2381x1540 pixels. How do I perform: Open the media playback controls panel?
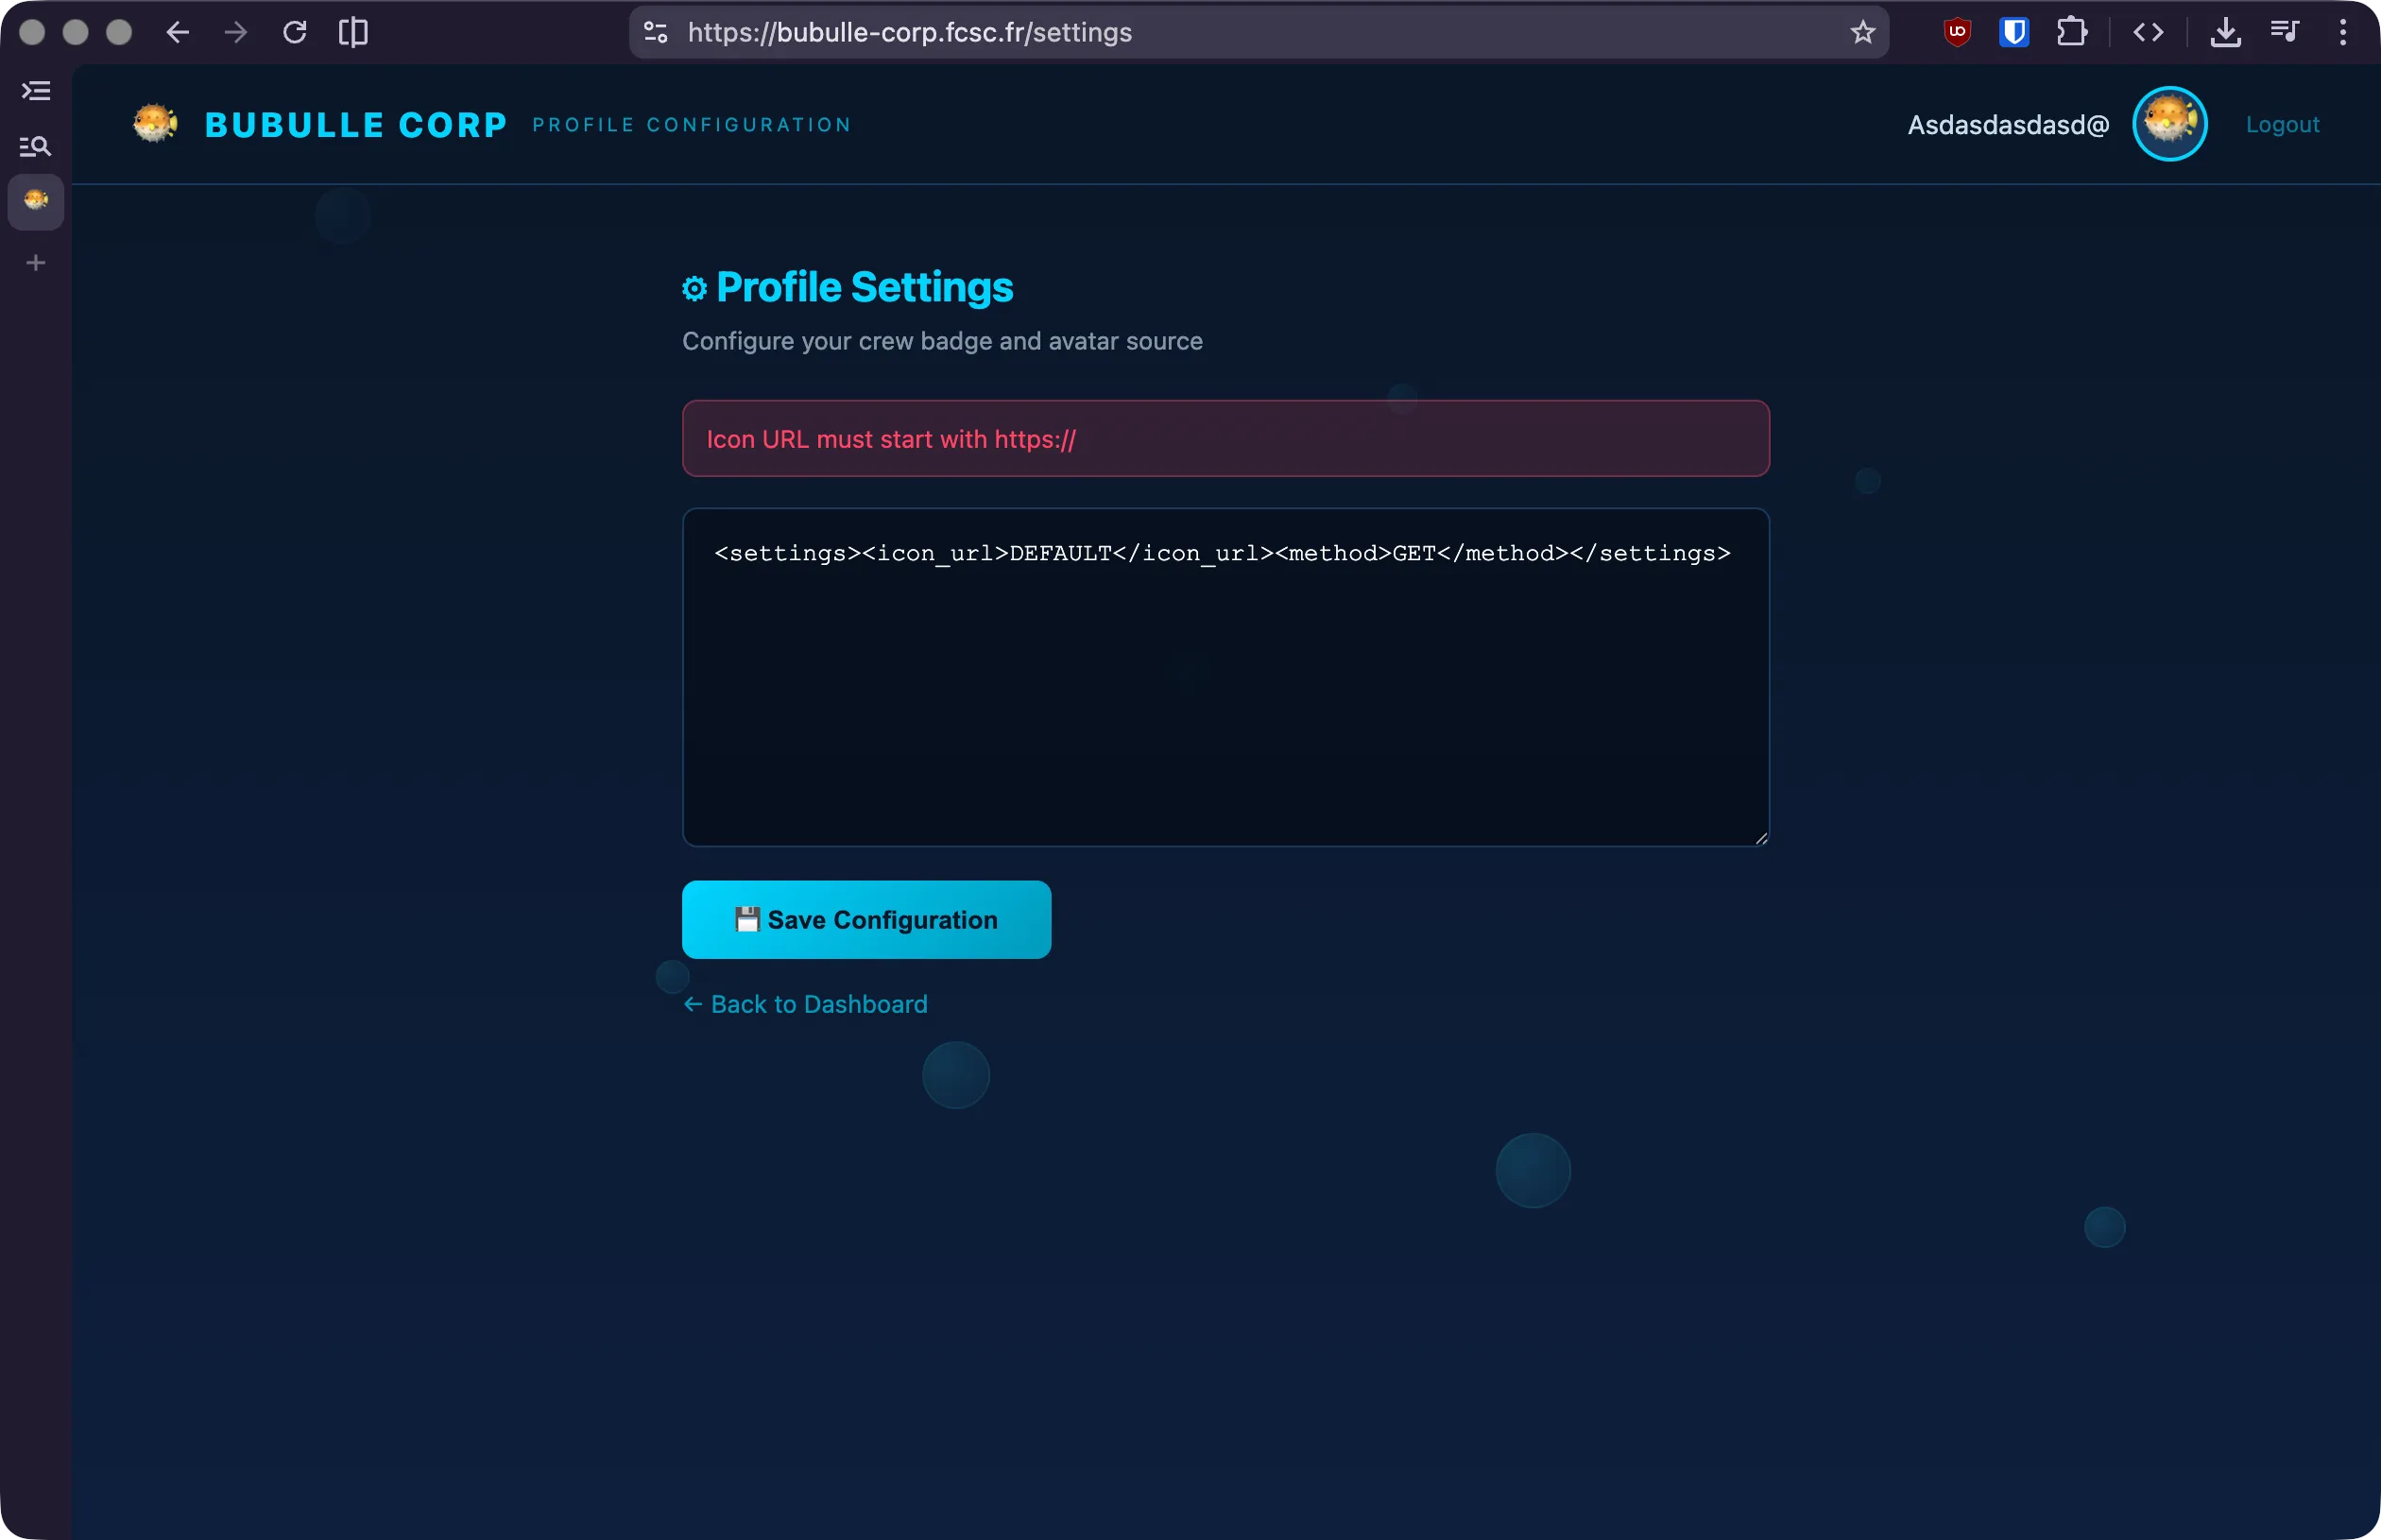(x=2286, y=32)
